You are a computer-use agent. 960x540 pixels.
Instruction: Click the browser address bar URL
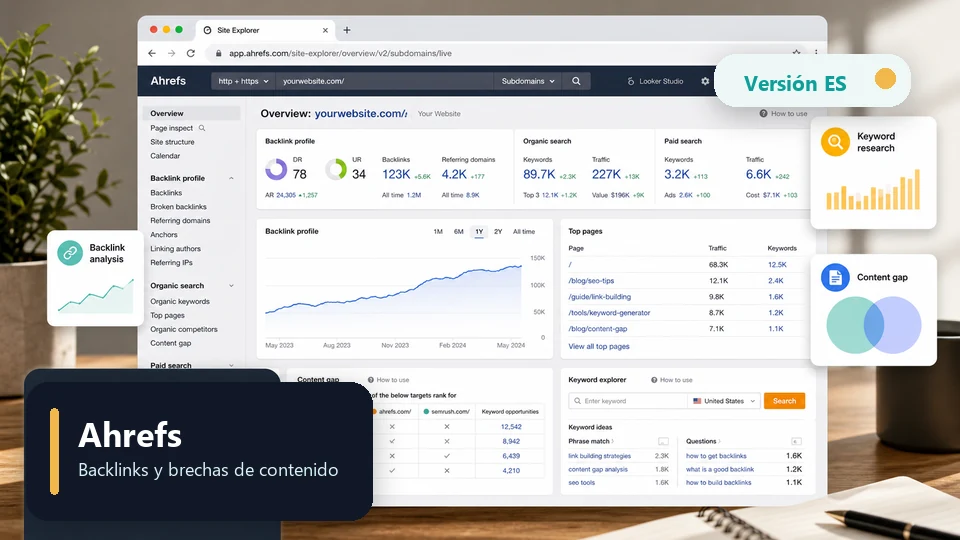point(340,53)
